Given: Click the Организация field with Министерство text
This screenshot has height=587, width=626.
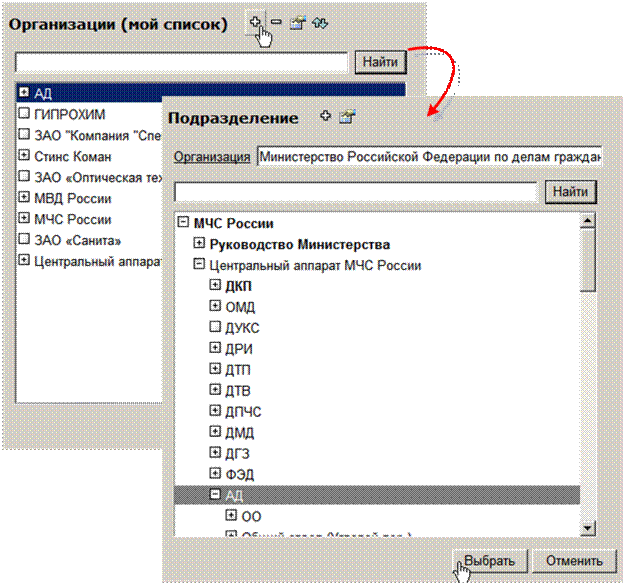Looking at the screenshot, I should [x=429, y=157].
